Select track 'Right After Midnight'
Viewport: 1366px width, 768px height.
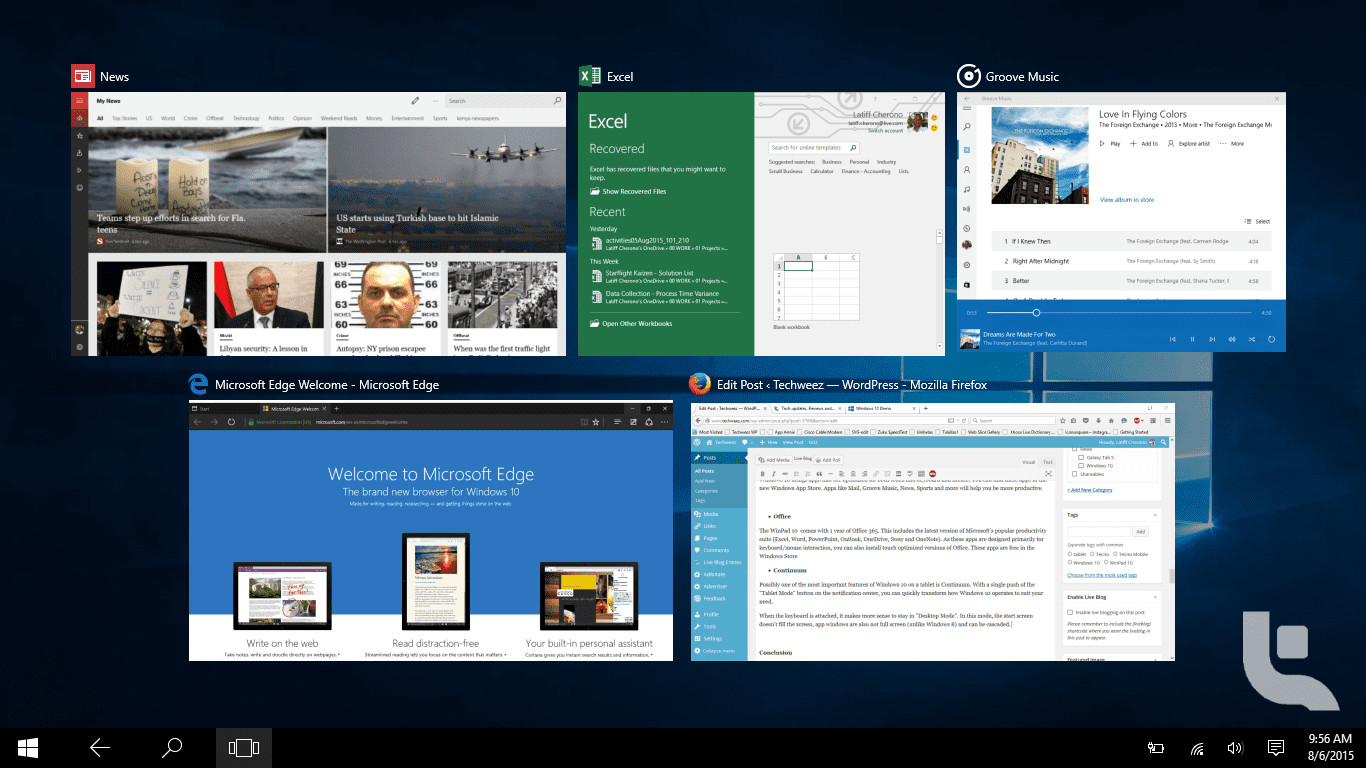point(1132,261)
